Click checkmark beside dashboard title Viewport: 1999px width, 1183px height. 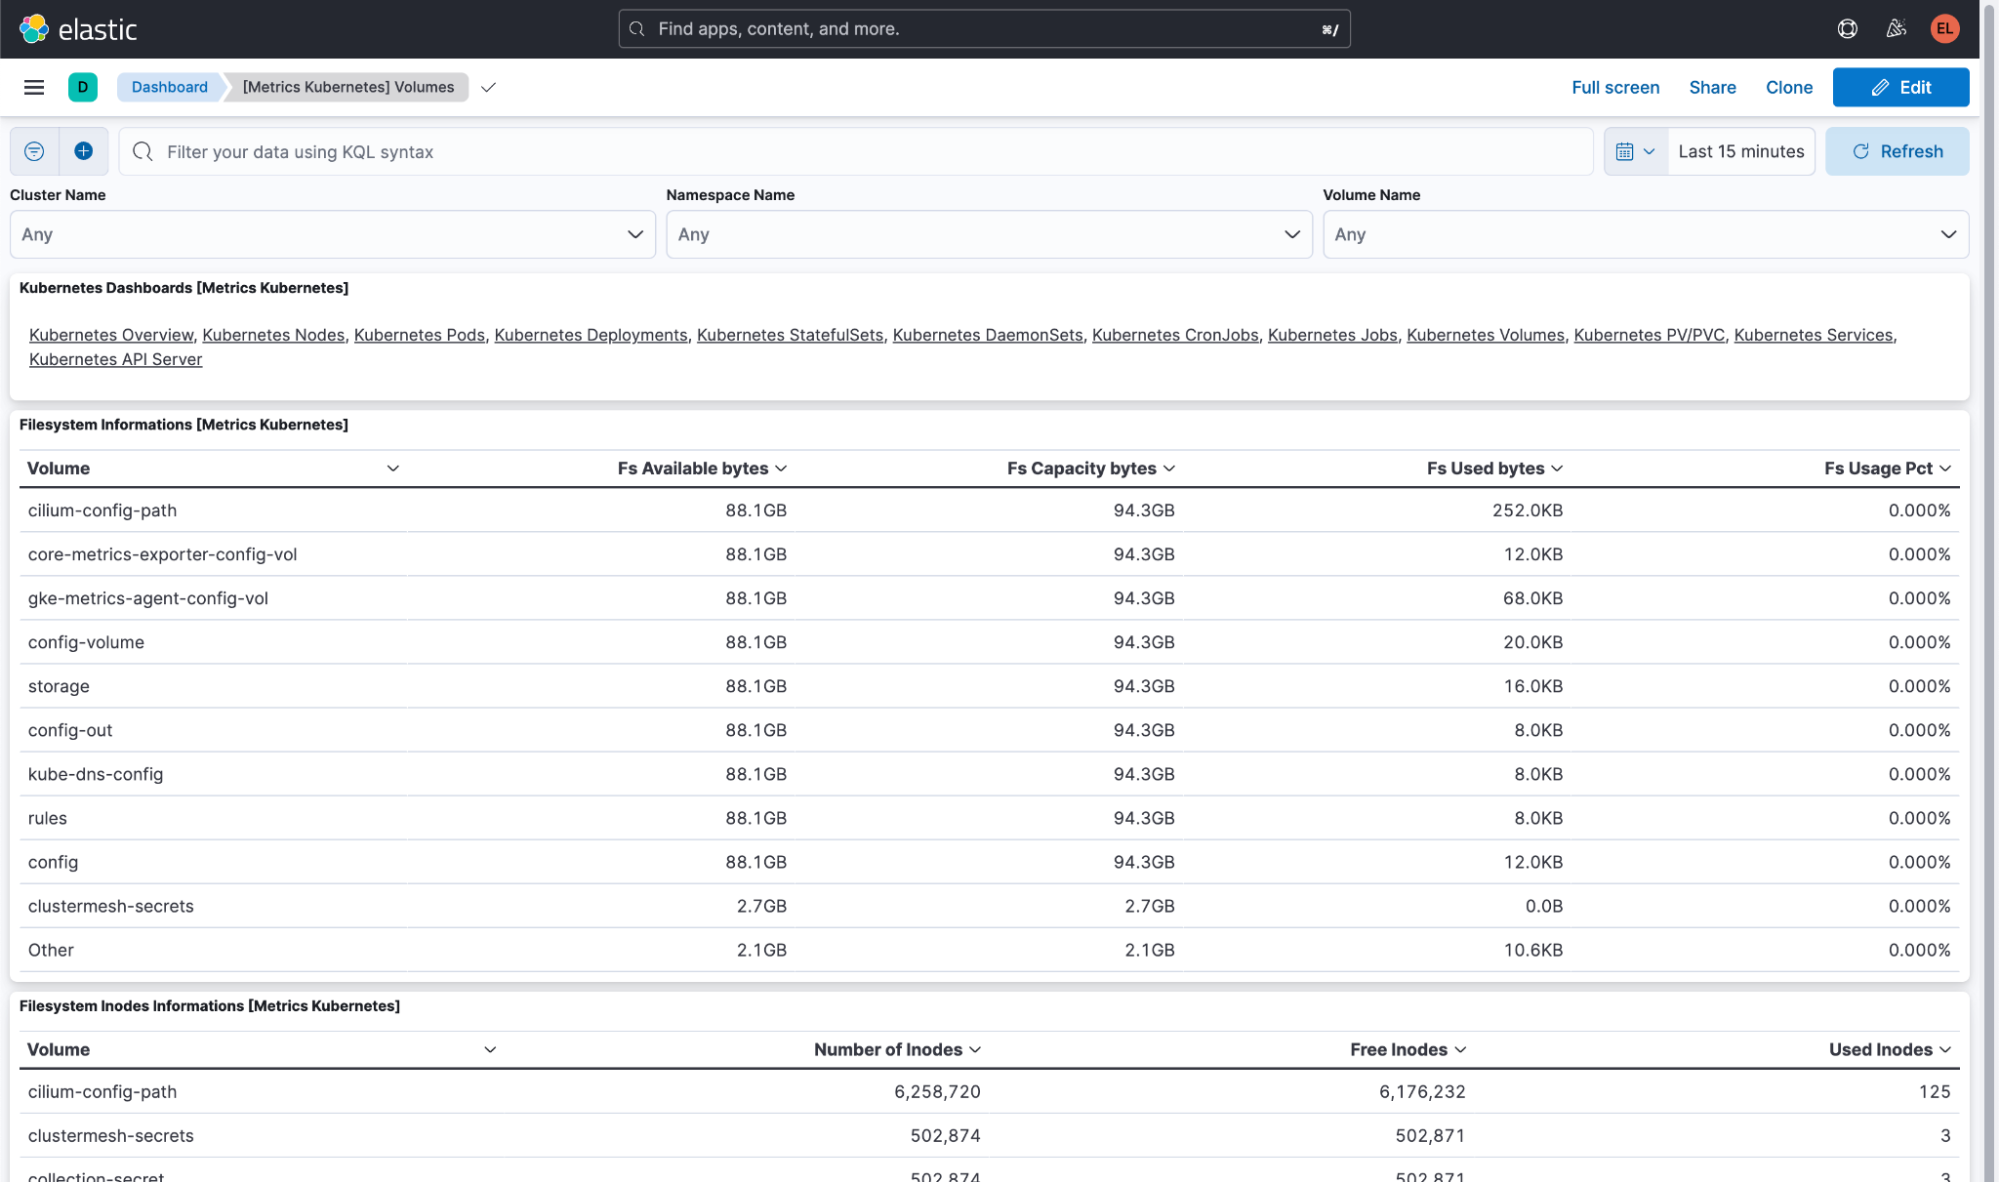pyautogui.click(x=488, y=87)
